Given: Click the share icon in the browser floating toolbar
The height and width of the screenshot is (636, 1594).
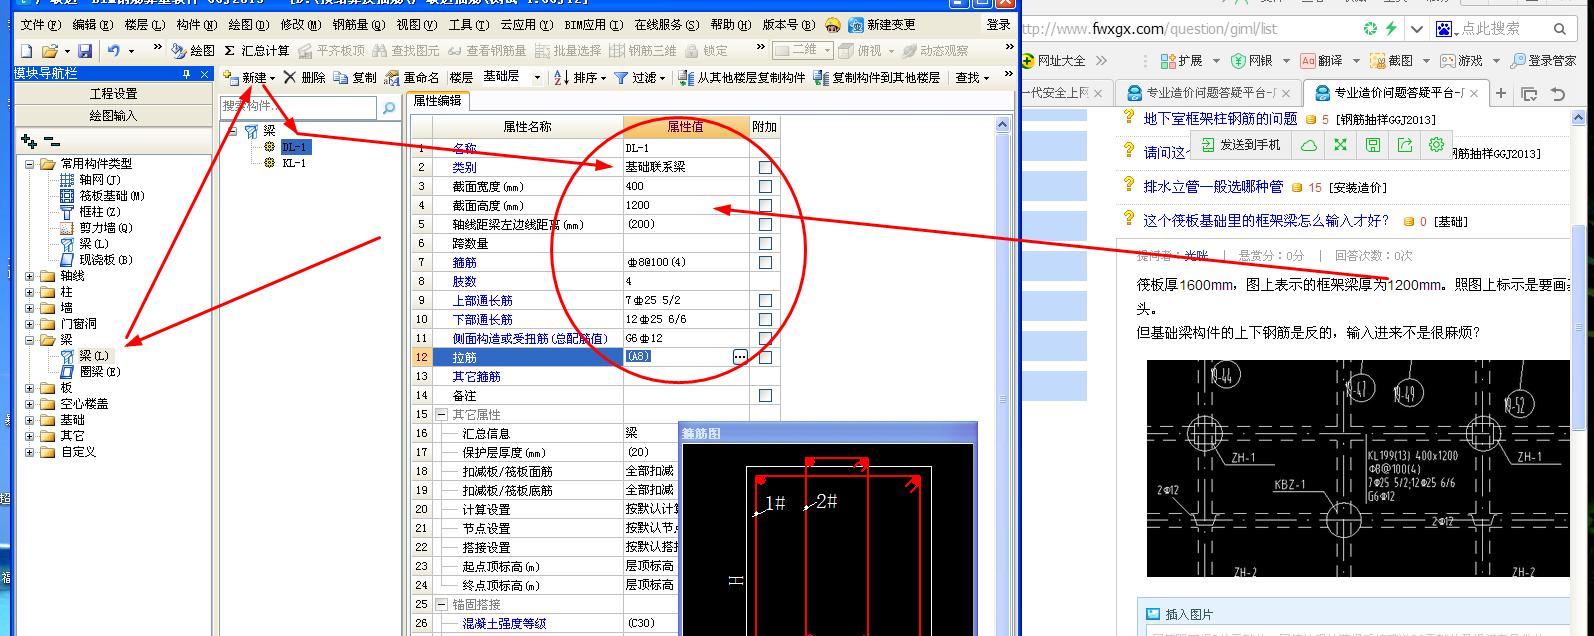Looking at the screenshot, I should point(1404,145).
